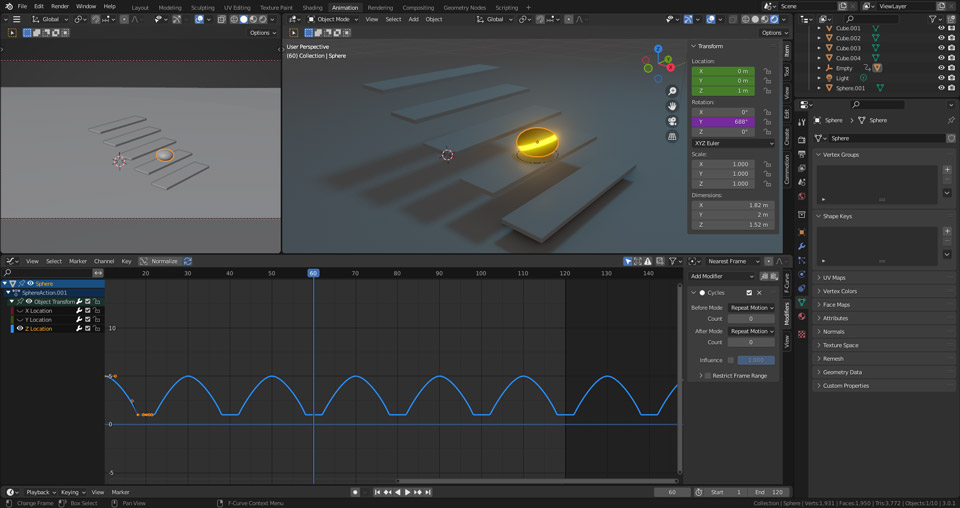Viewport: 960px width, 508px height.
Task: Click the pan view hand gizmo
Action: 673,106
